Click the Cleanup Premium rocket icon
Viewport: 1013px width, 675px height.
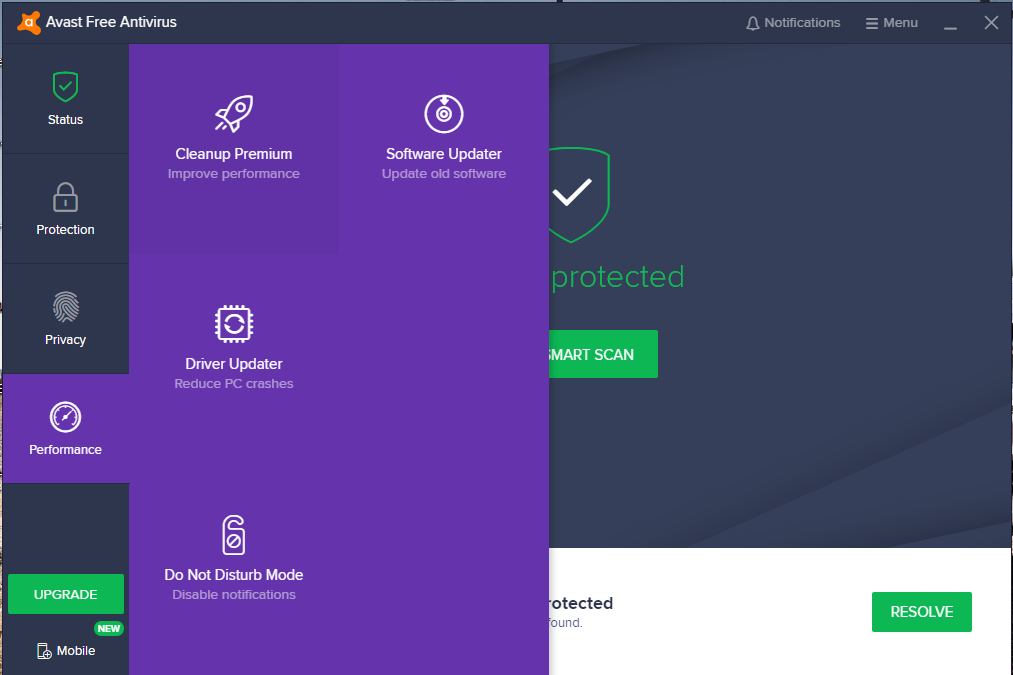[234, 114]
